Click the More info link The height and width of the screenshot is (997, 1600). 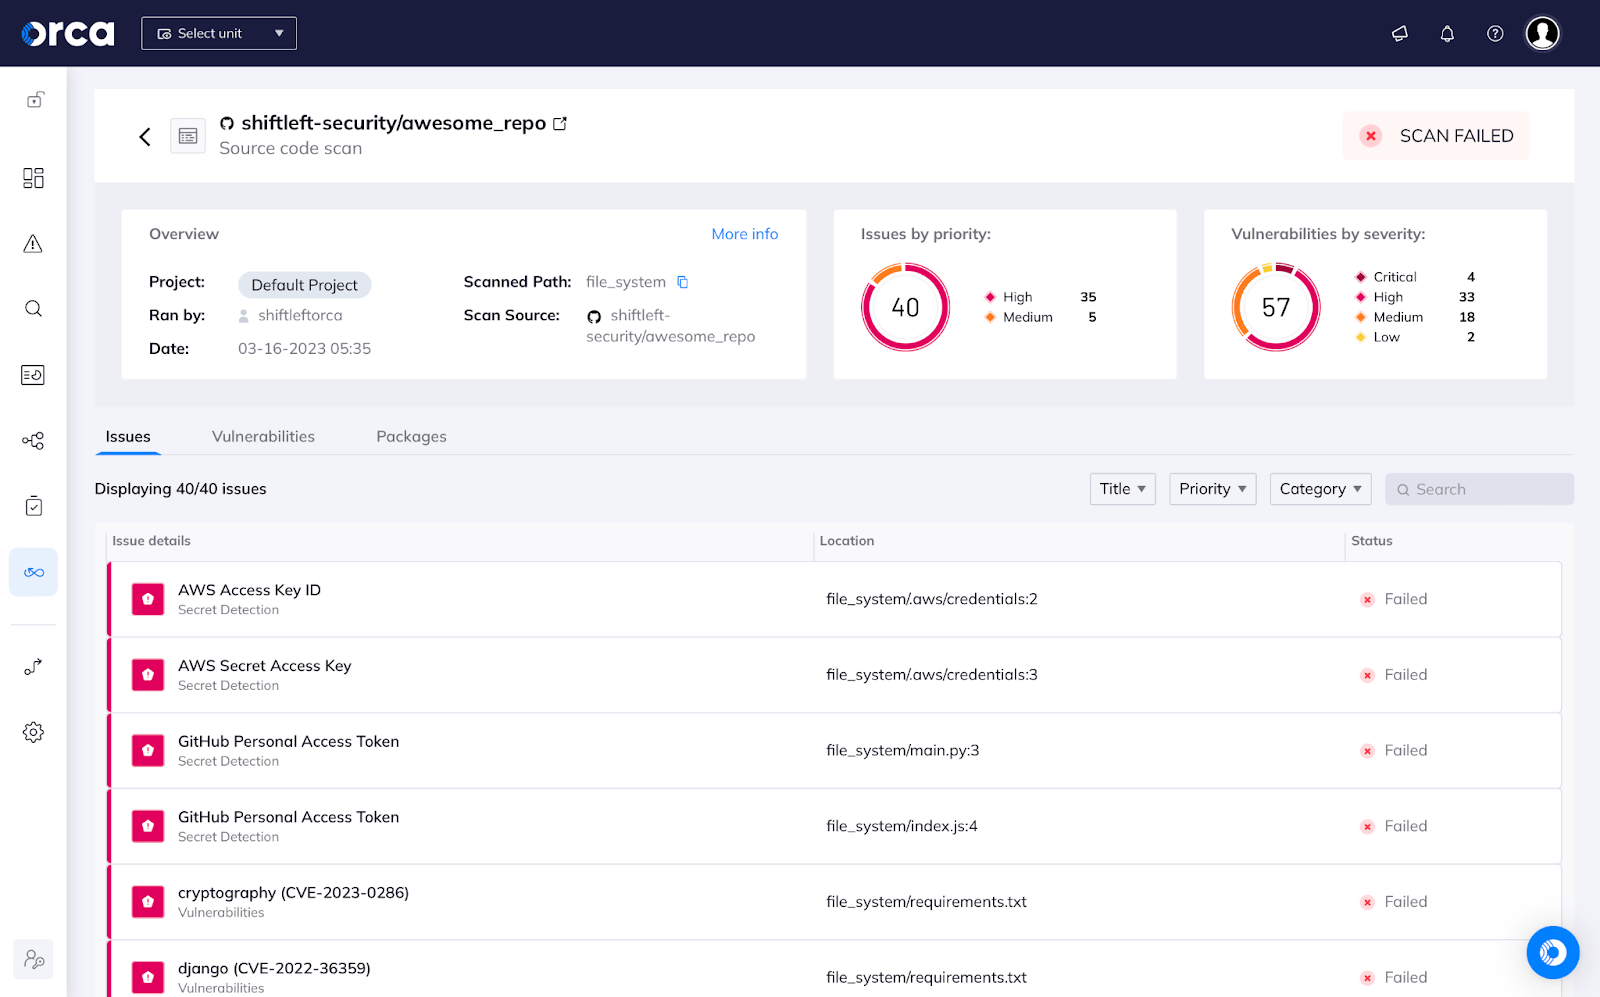point(744,234)
